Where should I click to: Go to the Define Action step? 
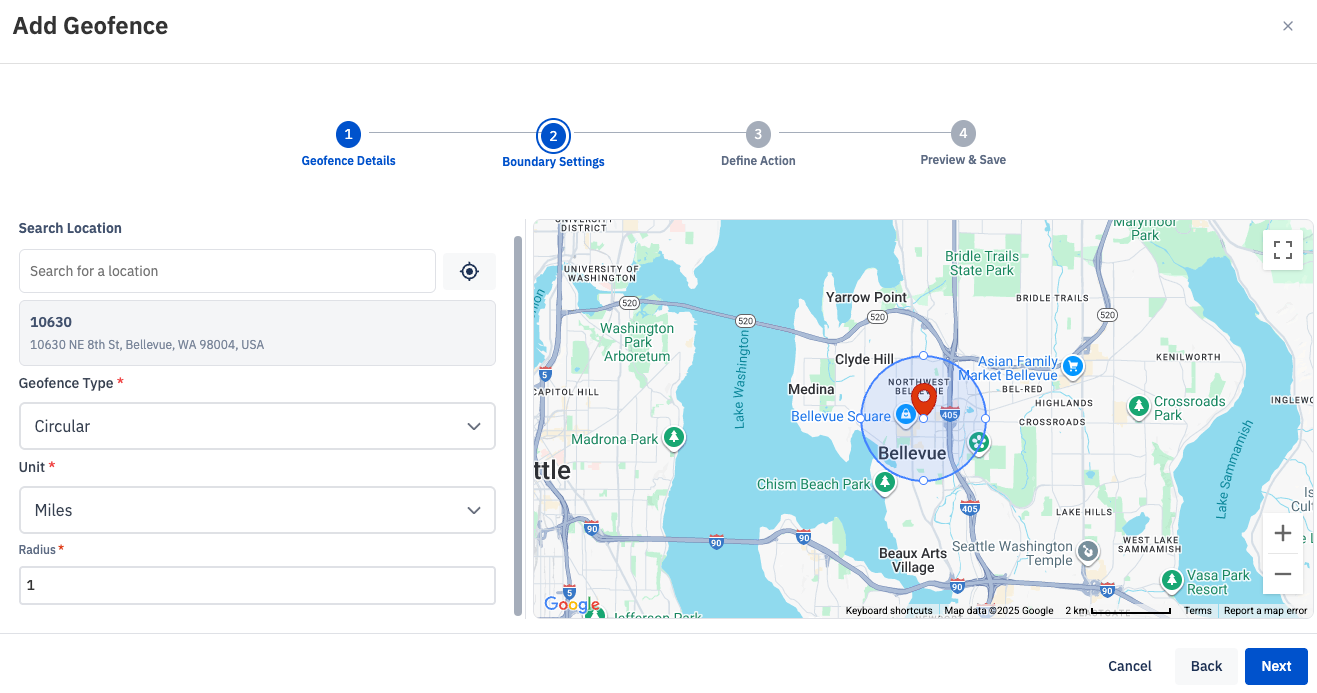point(757,133)
